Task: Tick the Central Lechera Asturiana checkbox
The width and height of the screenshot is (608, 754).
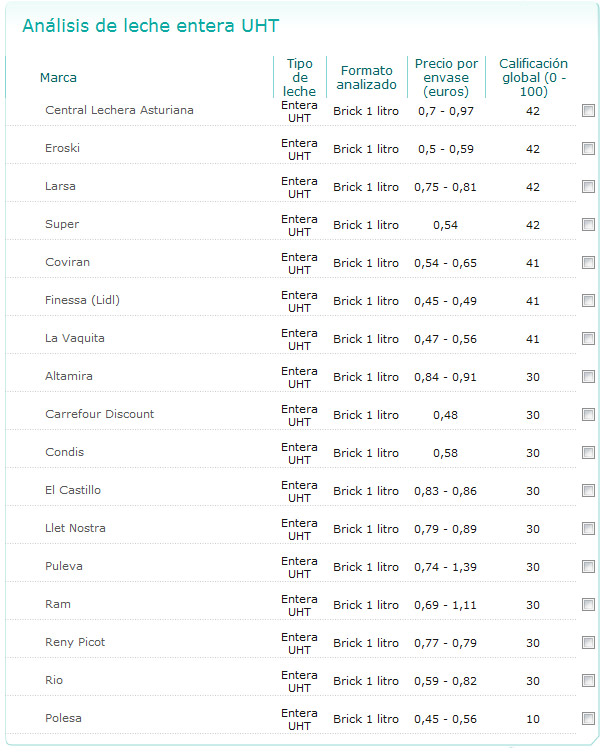Action: point(588,111)
